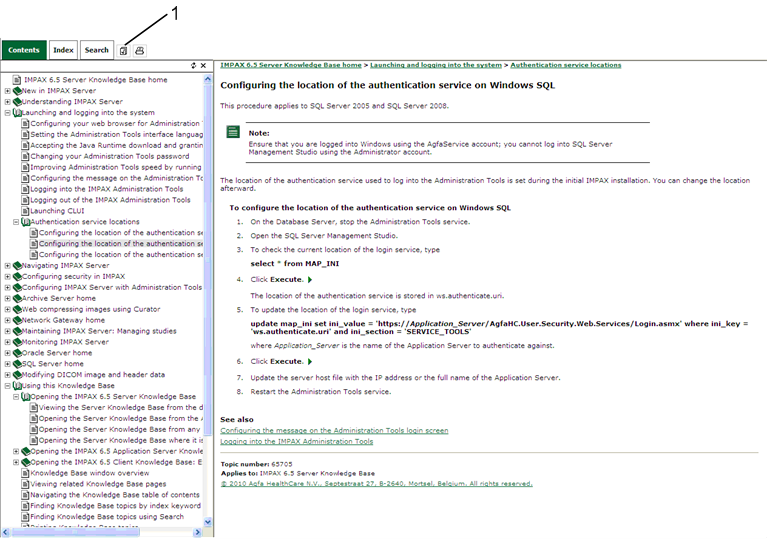
Task: Select Navigating the Knowledge Base table of contents
Action: coord(115,495)
